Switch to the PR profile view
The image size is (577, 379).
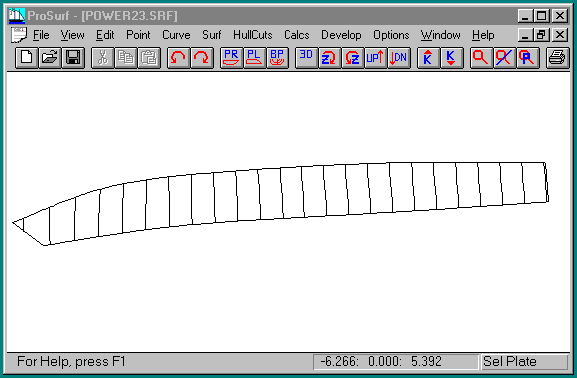point(231,58)
